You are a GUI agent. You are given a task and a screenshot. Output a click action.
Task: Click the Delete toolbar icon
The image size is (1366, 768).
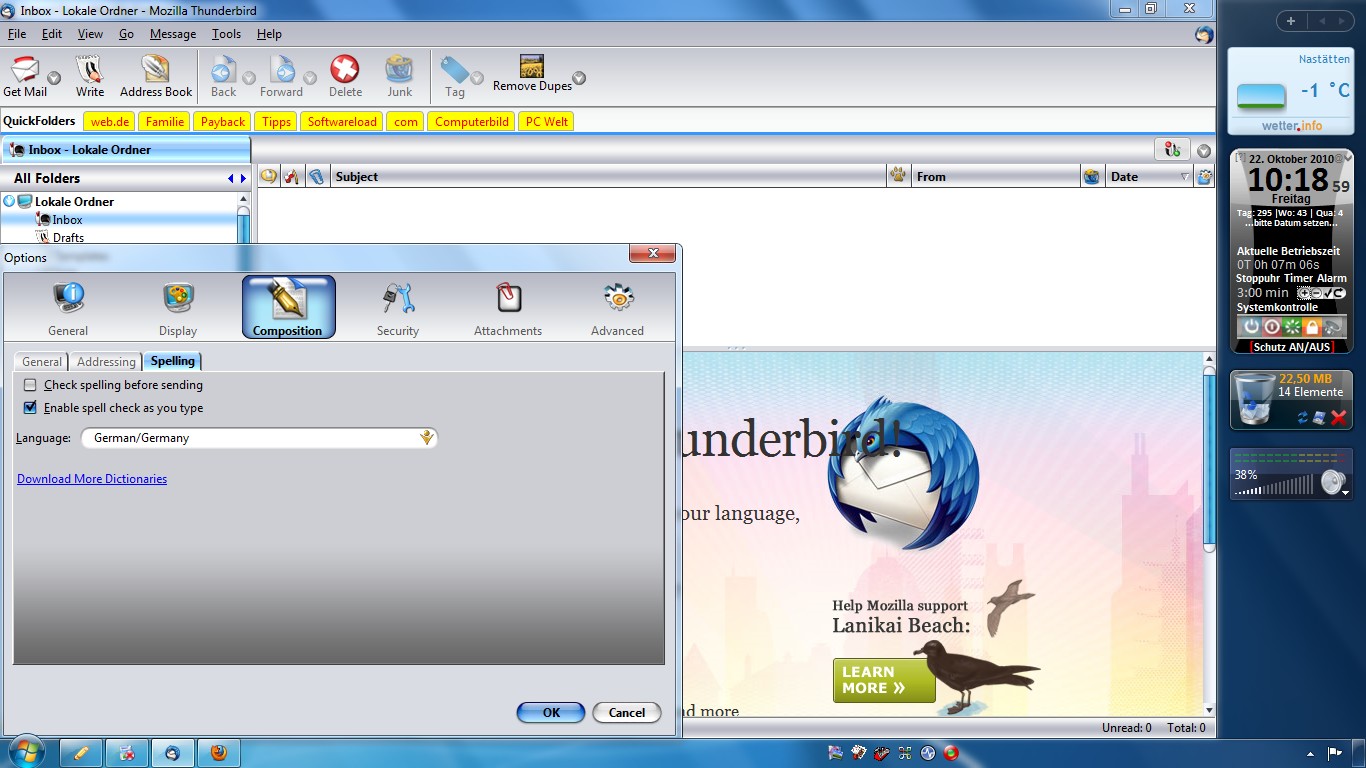pos(345,77)
